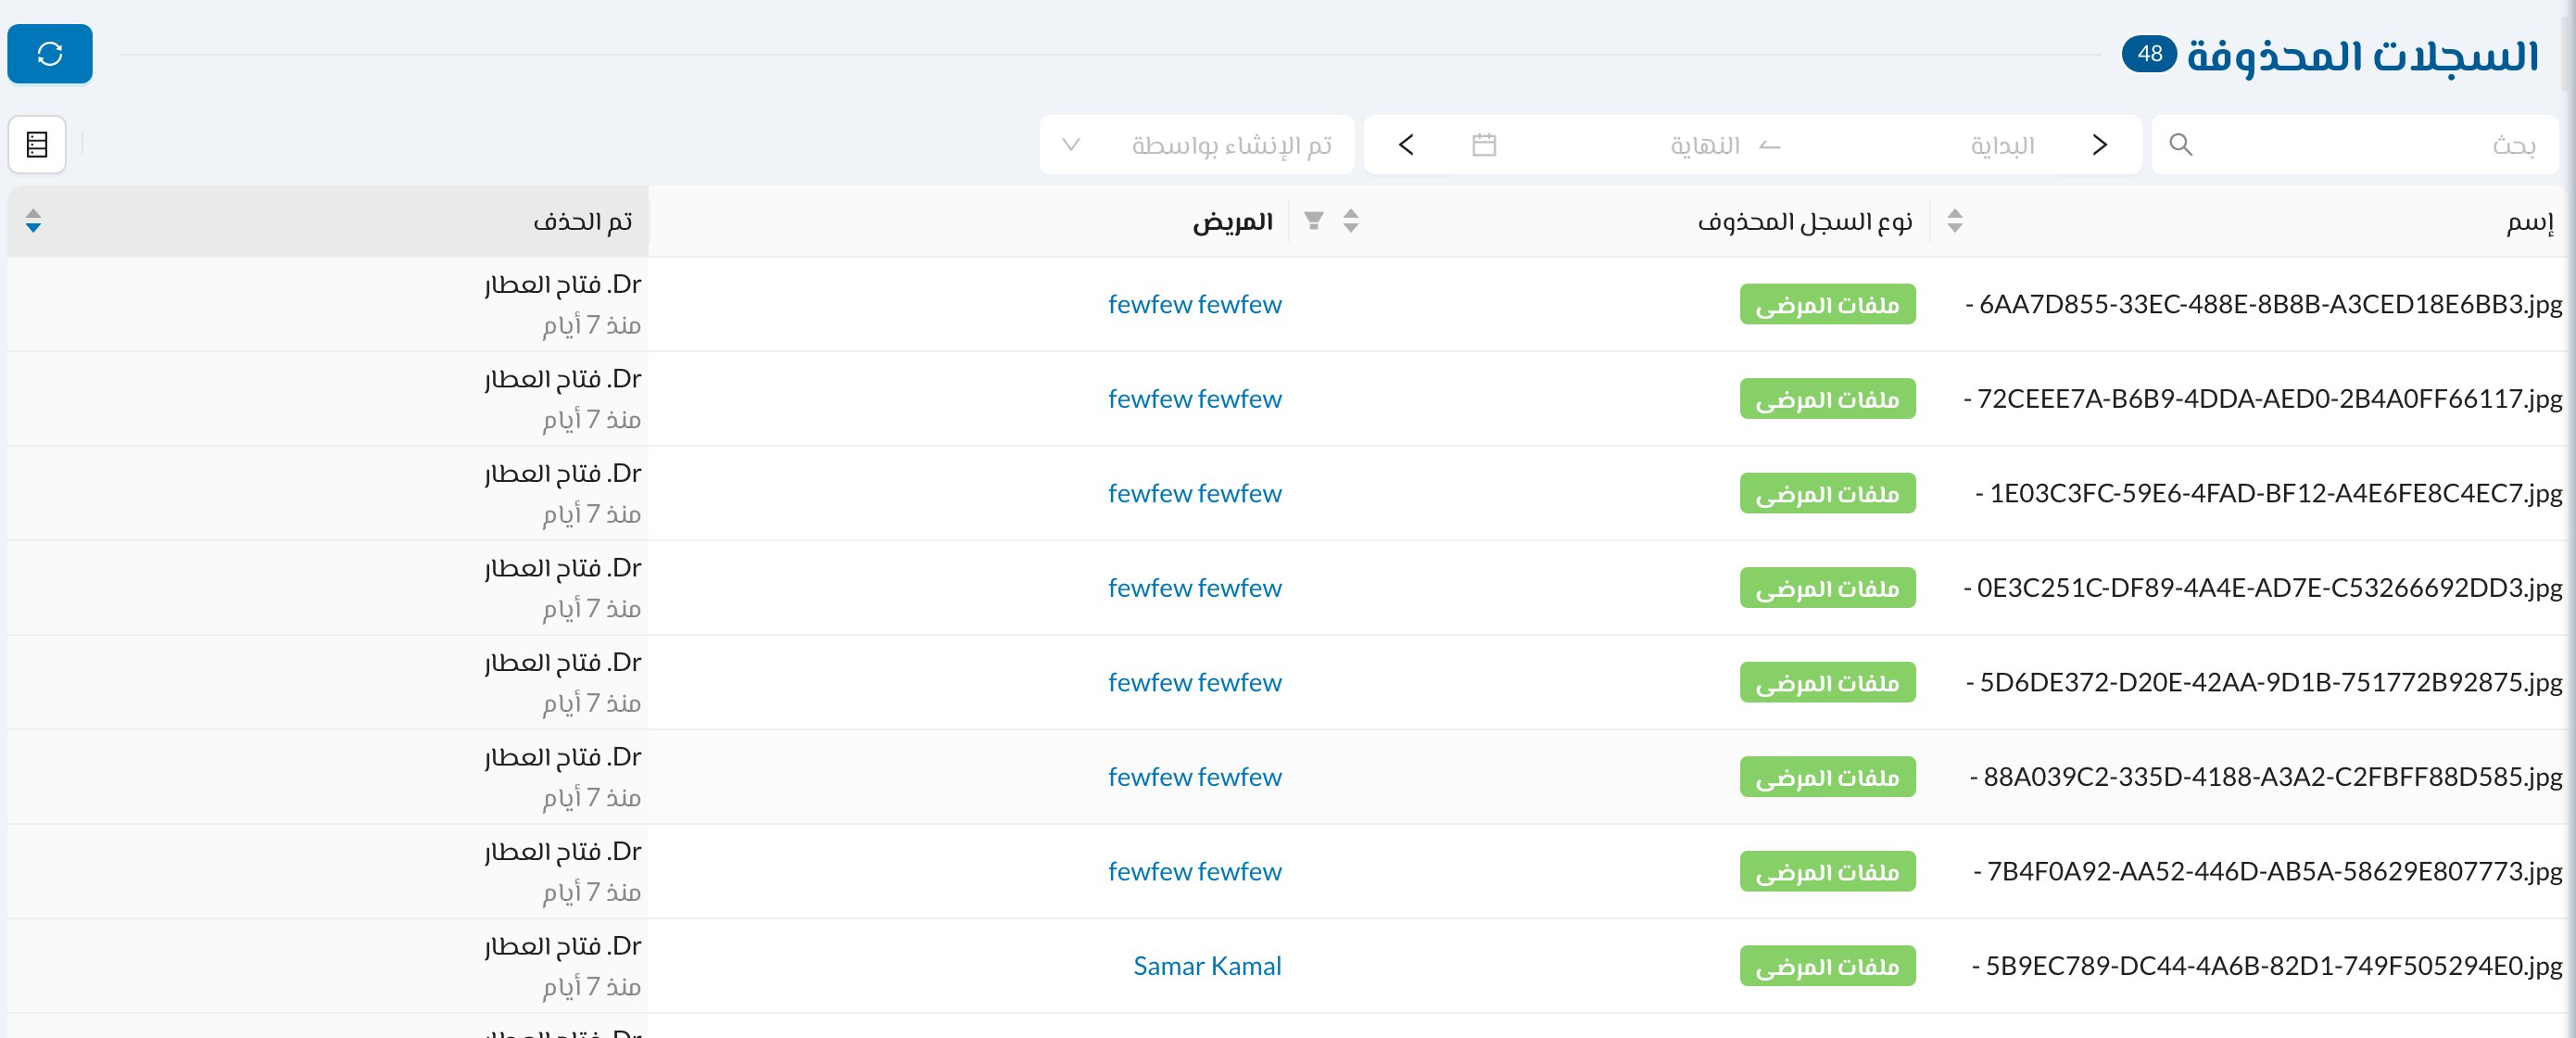The height and width of the screenshot is (1038, 2576).
Task: Click the إسم column header
Action: pyautogui.click(x=2530, y=222)
